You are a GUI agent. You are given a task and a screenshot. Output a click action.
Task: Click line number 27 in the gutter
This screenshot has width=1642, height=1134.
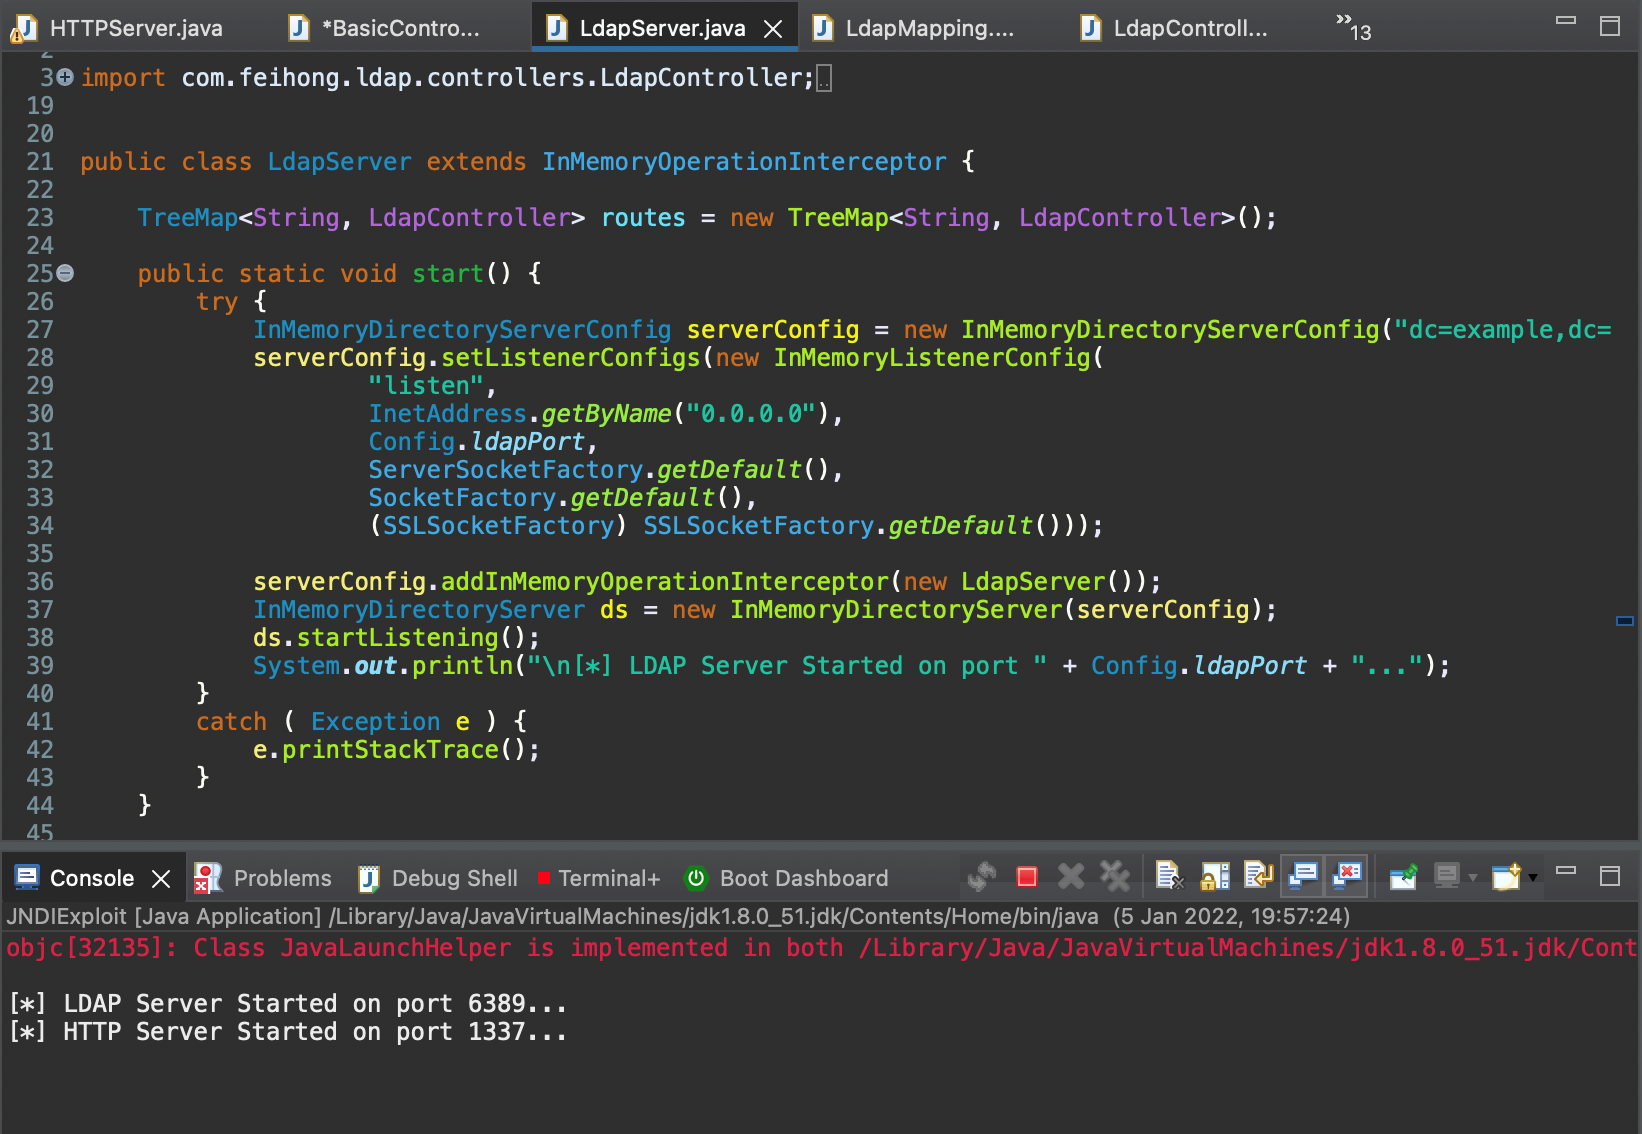coord(40,330)
